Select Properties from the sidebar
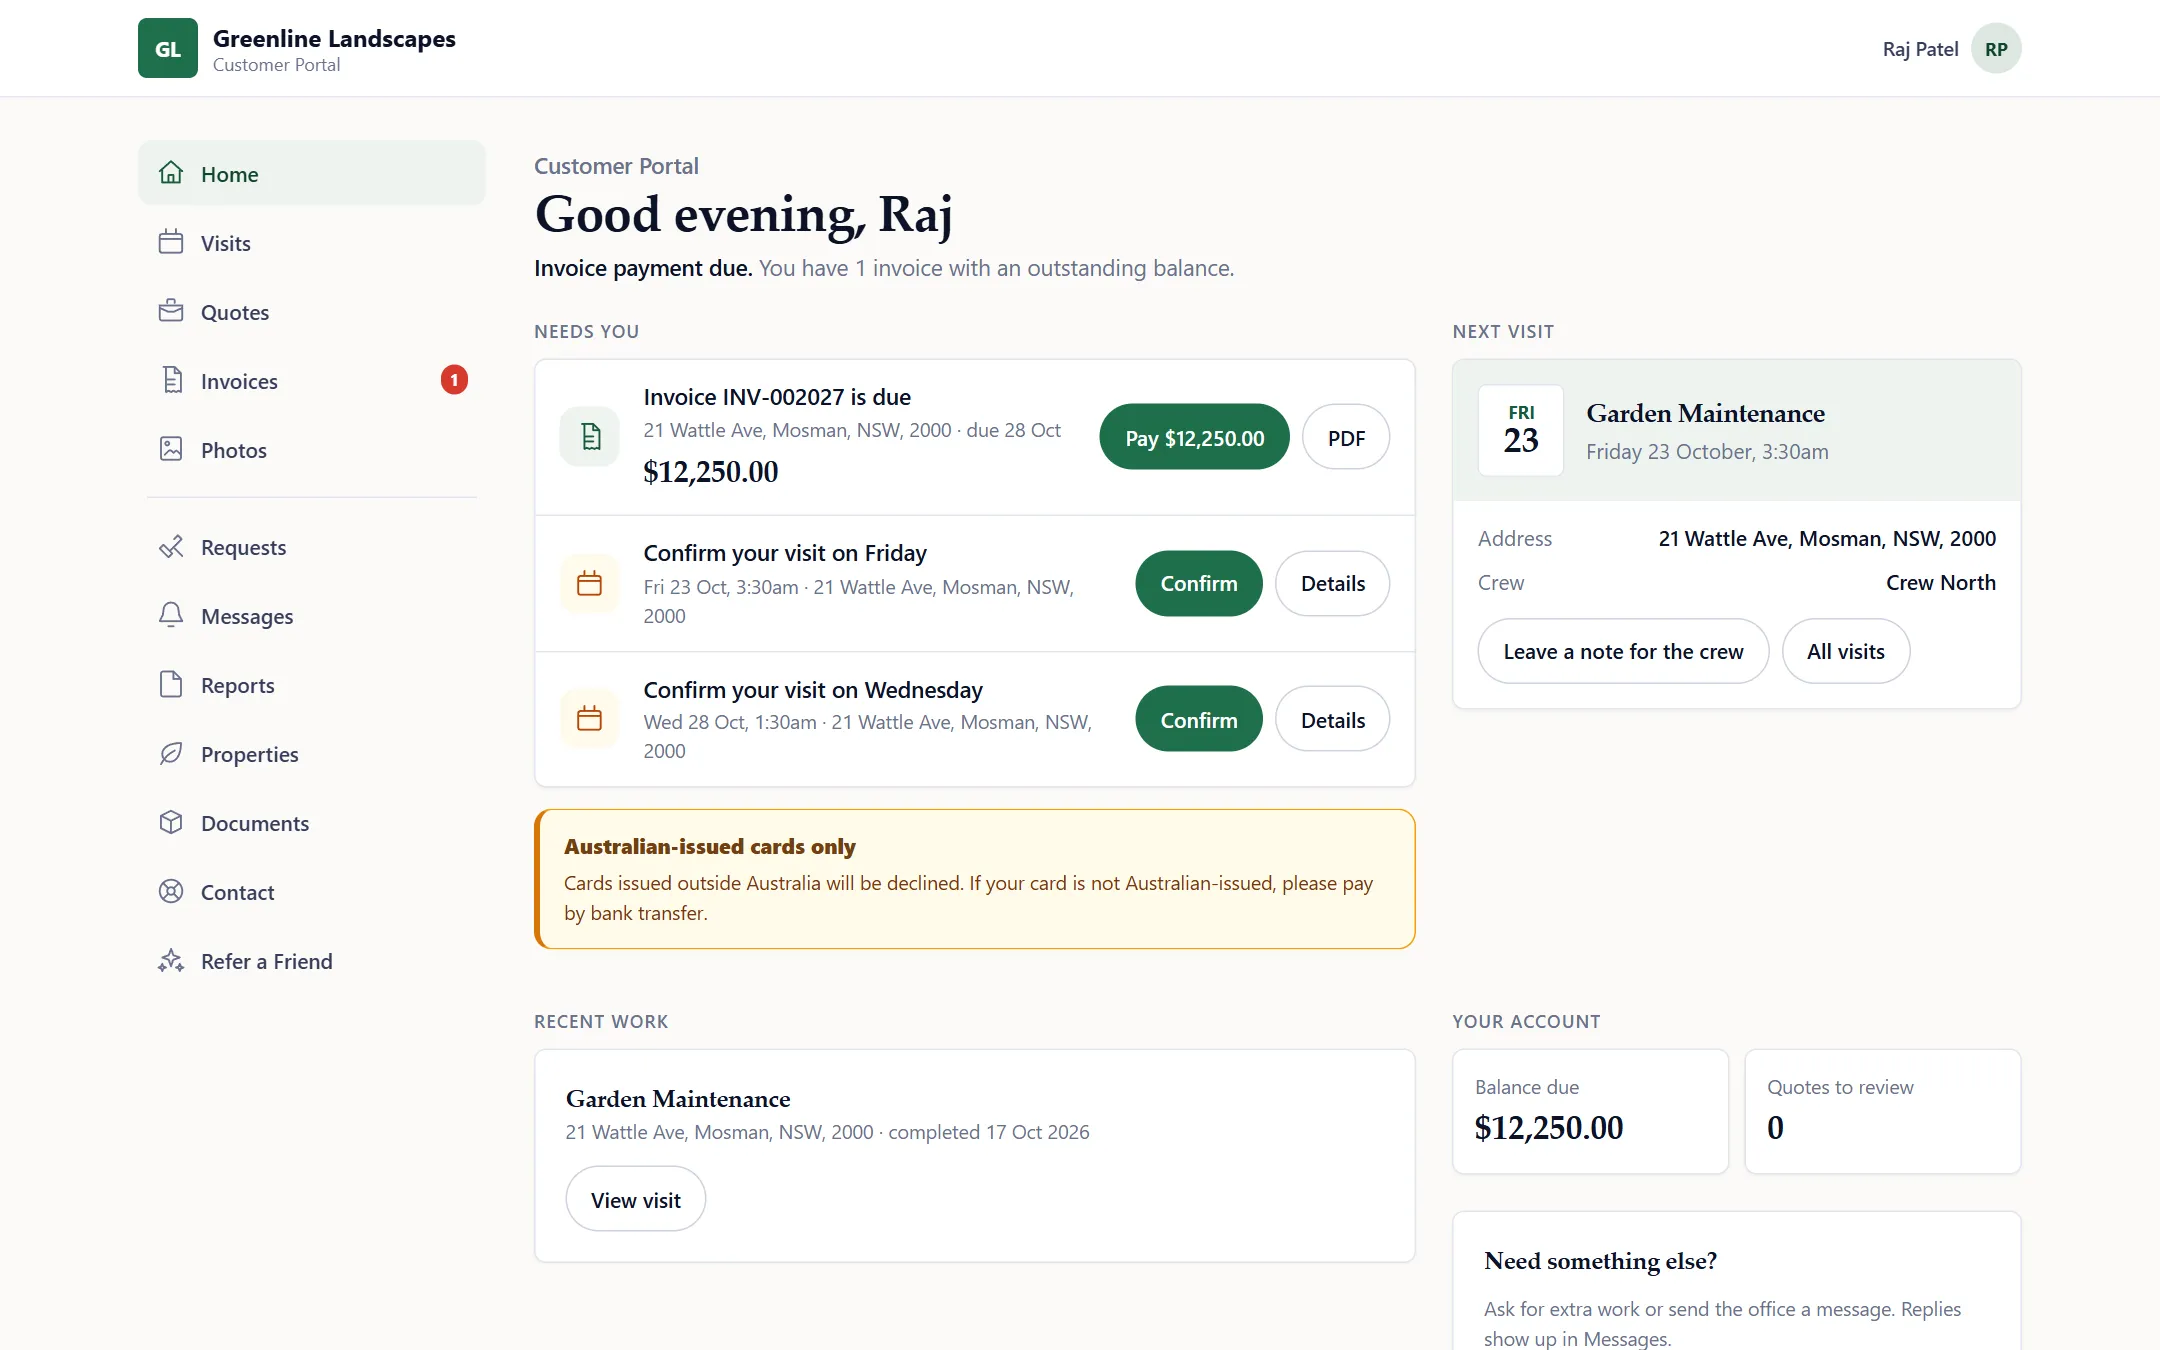2160x1350 pixels. [312, 754]
